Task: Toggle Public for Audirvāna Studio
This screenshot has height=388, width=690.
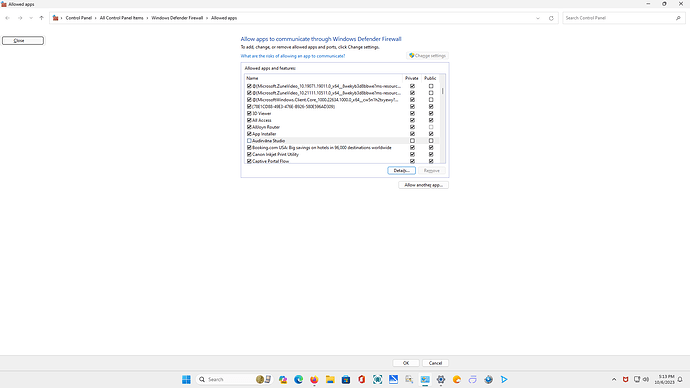Action: (431, 141)
